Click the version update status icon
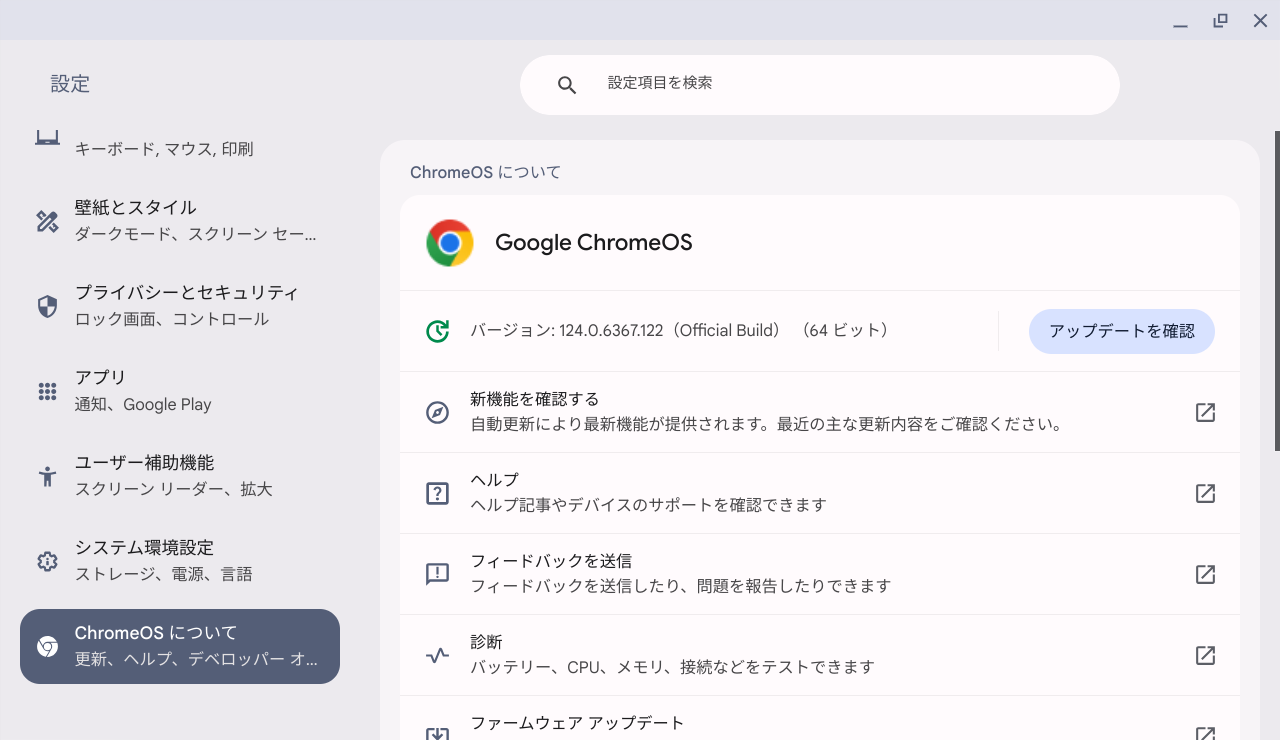This screenshot has height=740, width=1280. tap(437, 330)
